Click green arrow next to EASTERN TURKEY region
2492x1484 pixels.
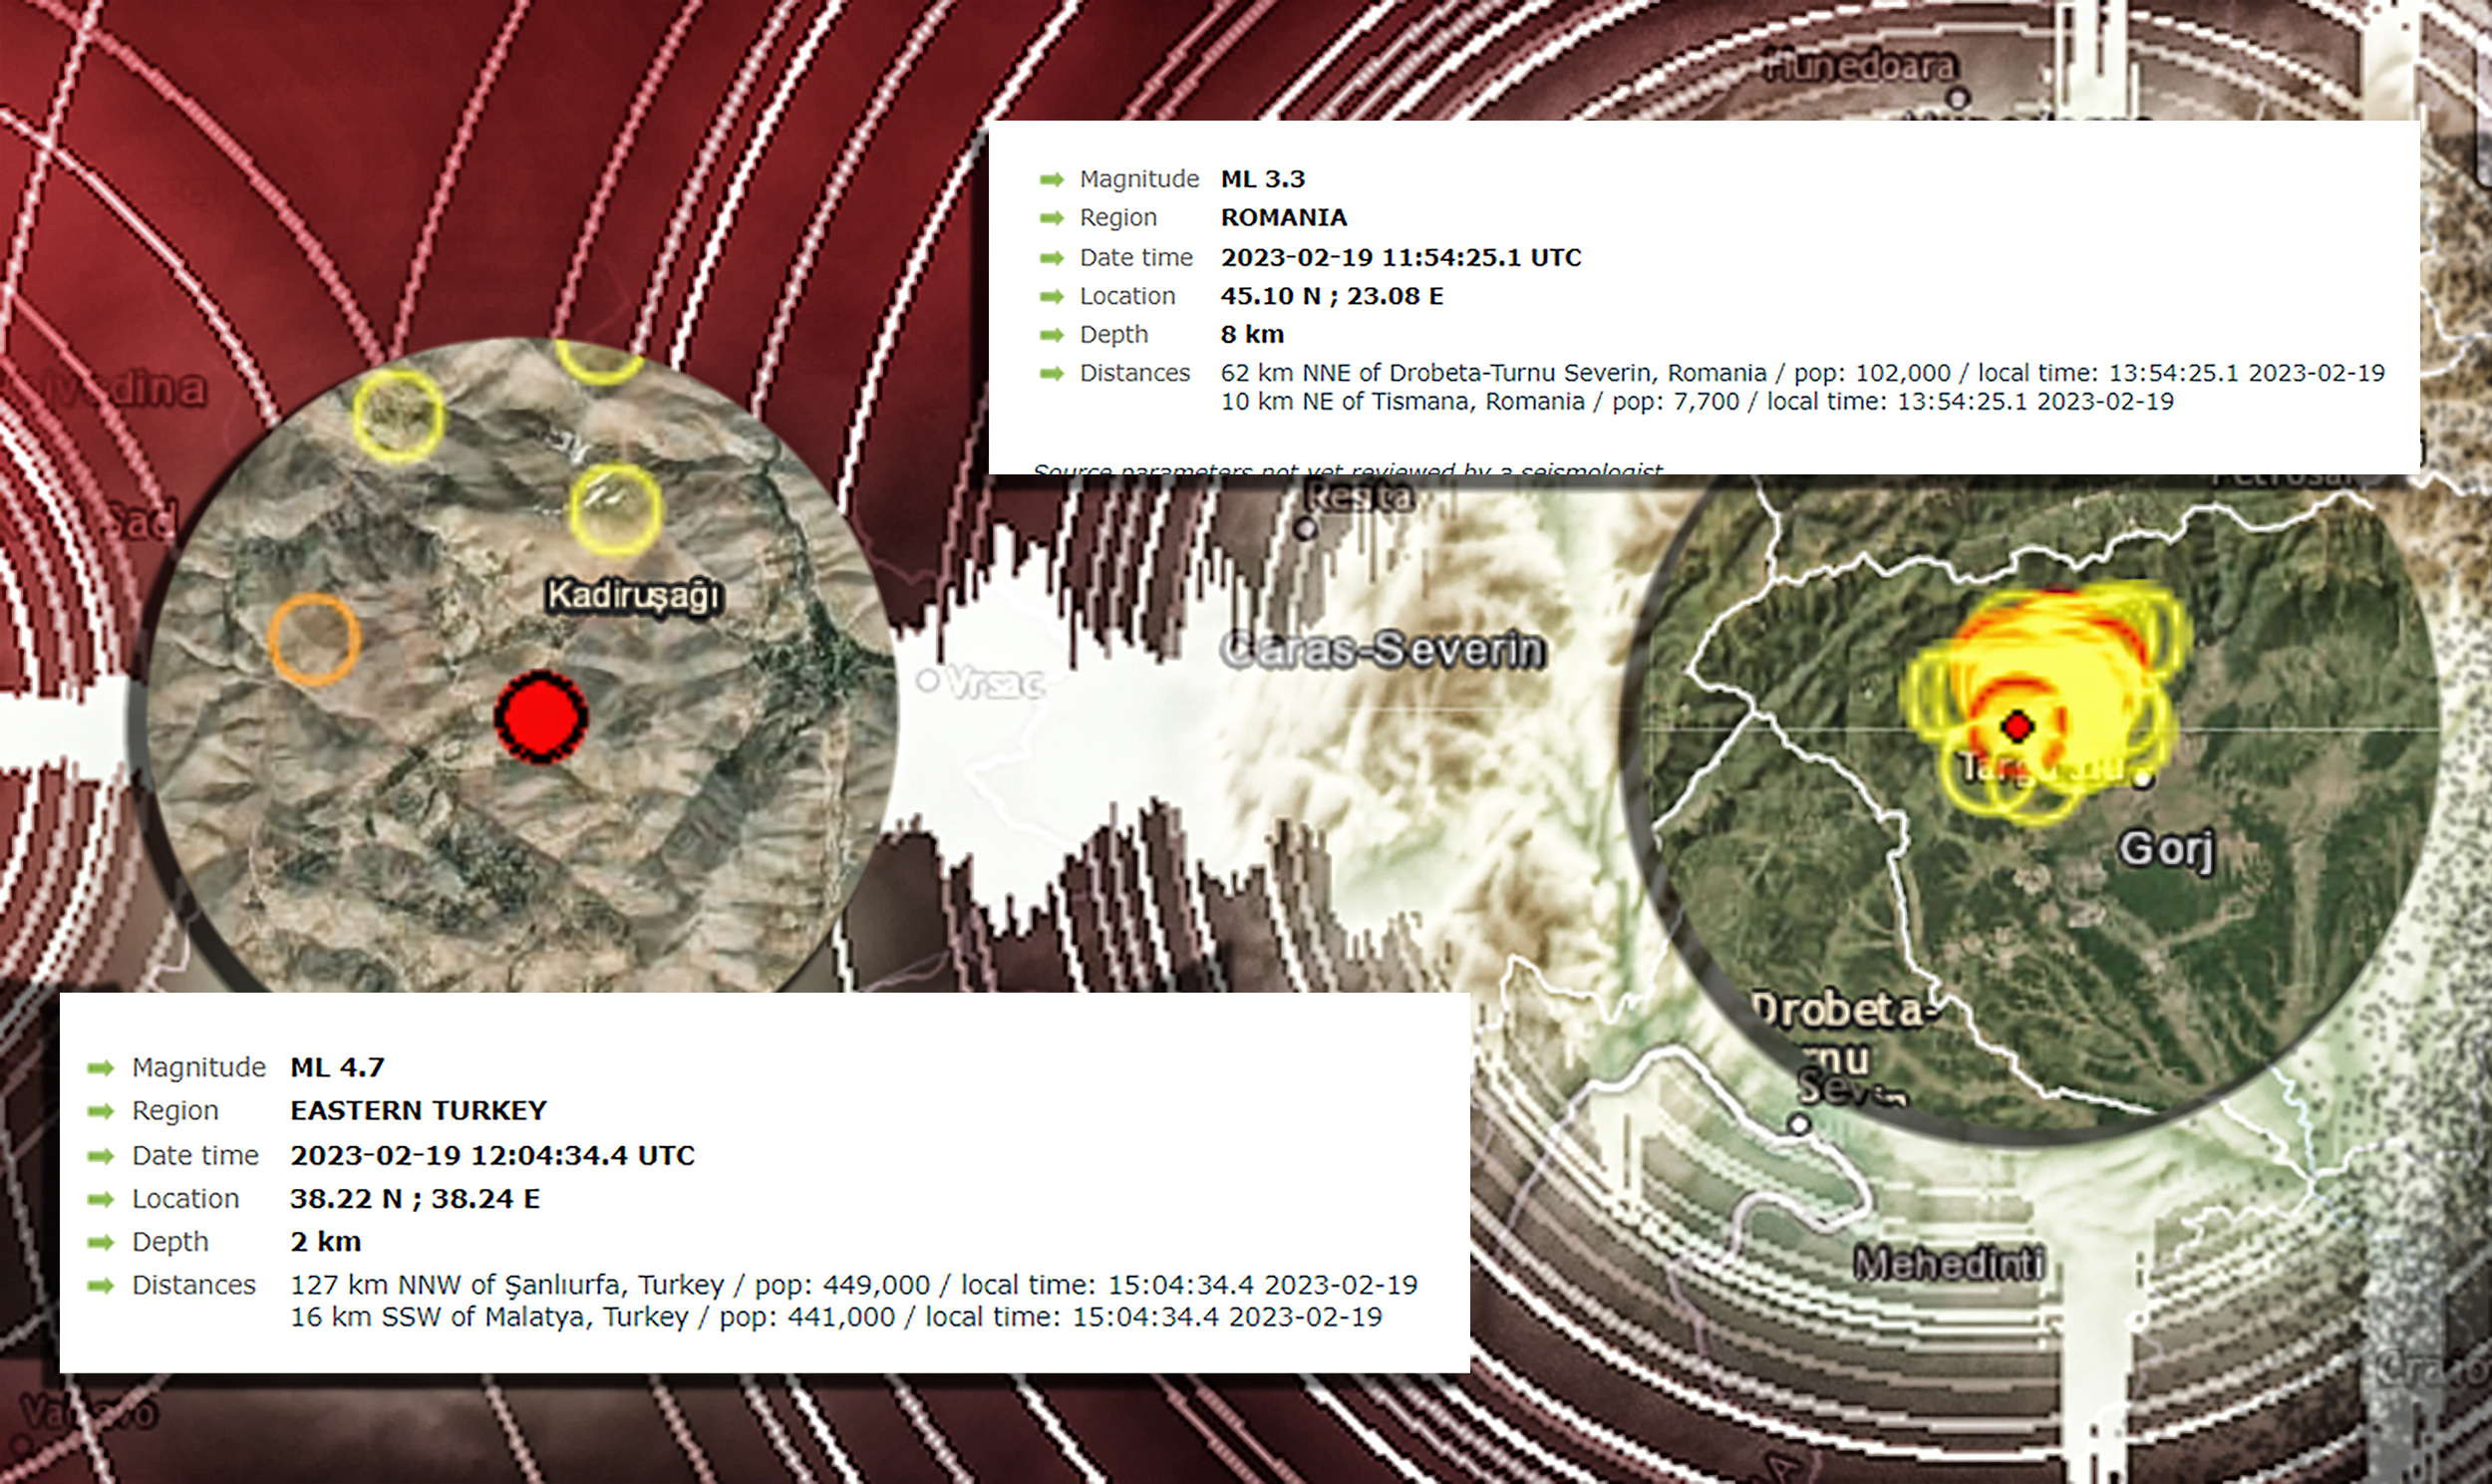(101, 1111)
